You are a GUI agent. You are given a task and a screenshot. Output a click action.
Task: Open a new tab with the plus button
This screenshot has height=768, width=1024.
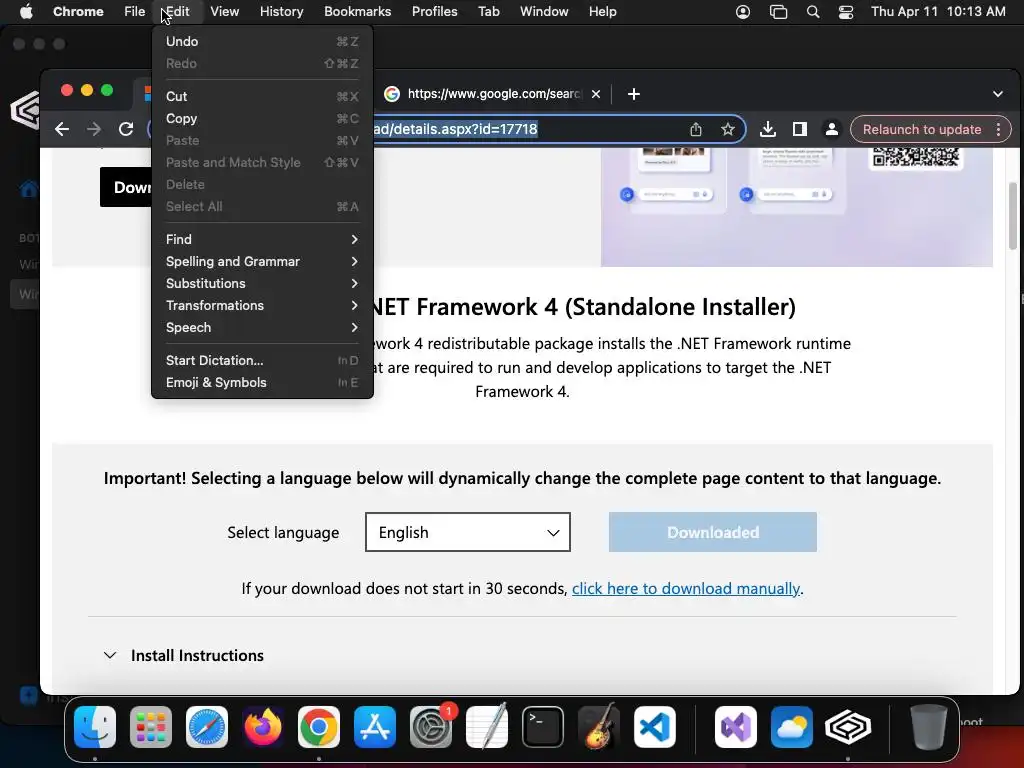click(633, 94)
